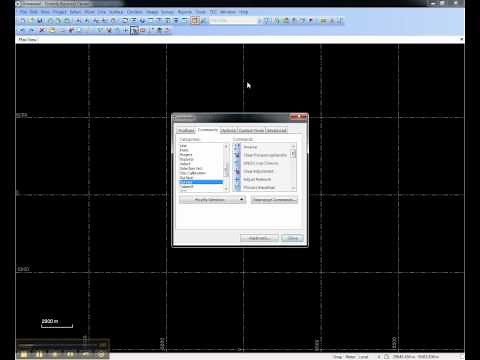This screenshot has width=480, height=360.
Task: Click the Clear Adjustment command icon
Action: coord(237,171)
